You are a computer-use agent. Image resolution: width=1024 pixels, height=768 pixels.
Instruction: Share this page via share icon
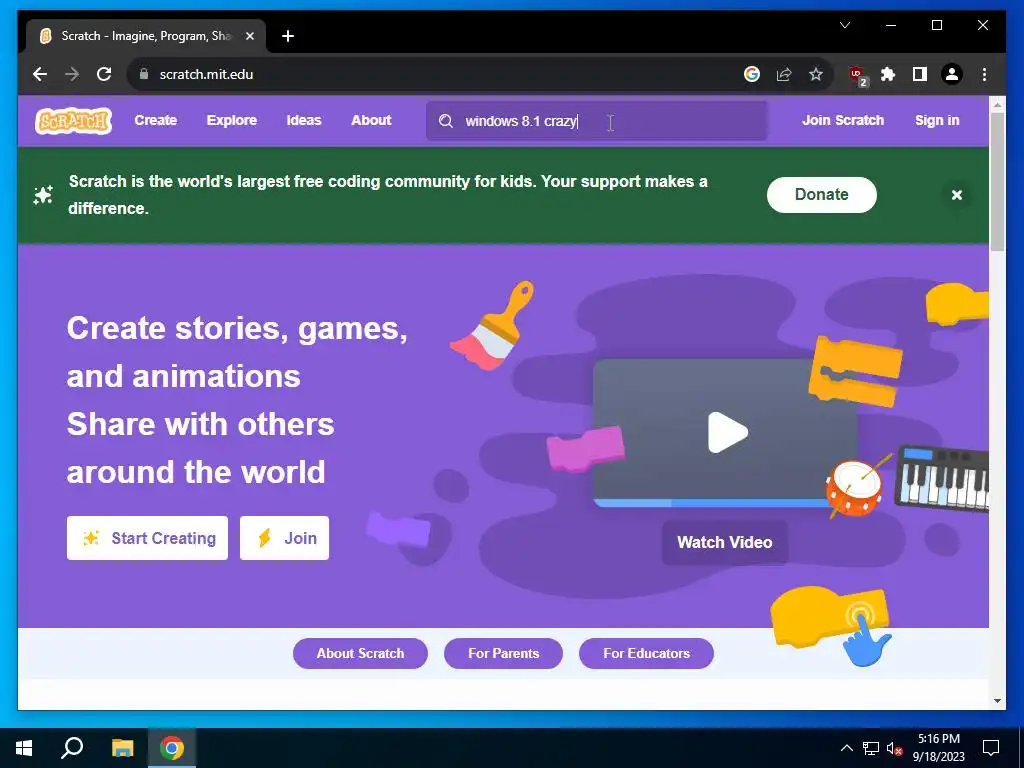pyautogui.click(x=784, y=74)
